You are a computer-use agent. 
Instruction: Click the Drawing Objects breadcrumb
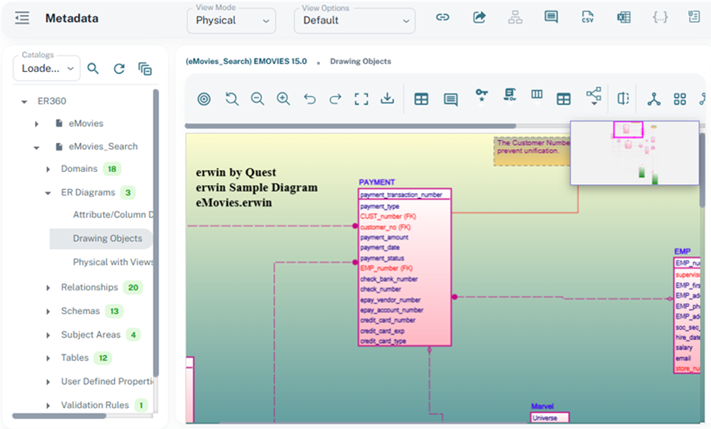(x=360, y=61)
